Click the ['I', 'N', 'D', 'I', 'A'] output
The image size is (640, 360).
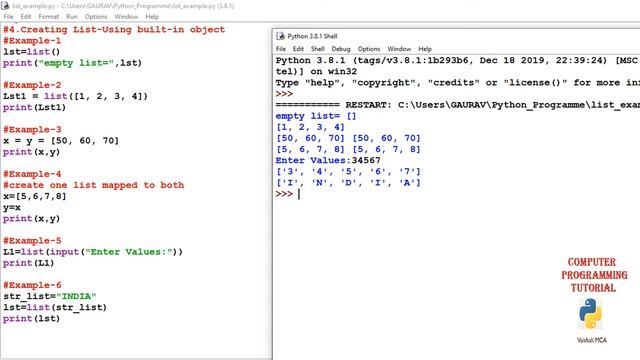click(348, 183)
